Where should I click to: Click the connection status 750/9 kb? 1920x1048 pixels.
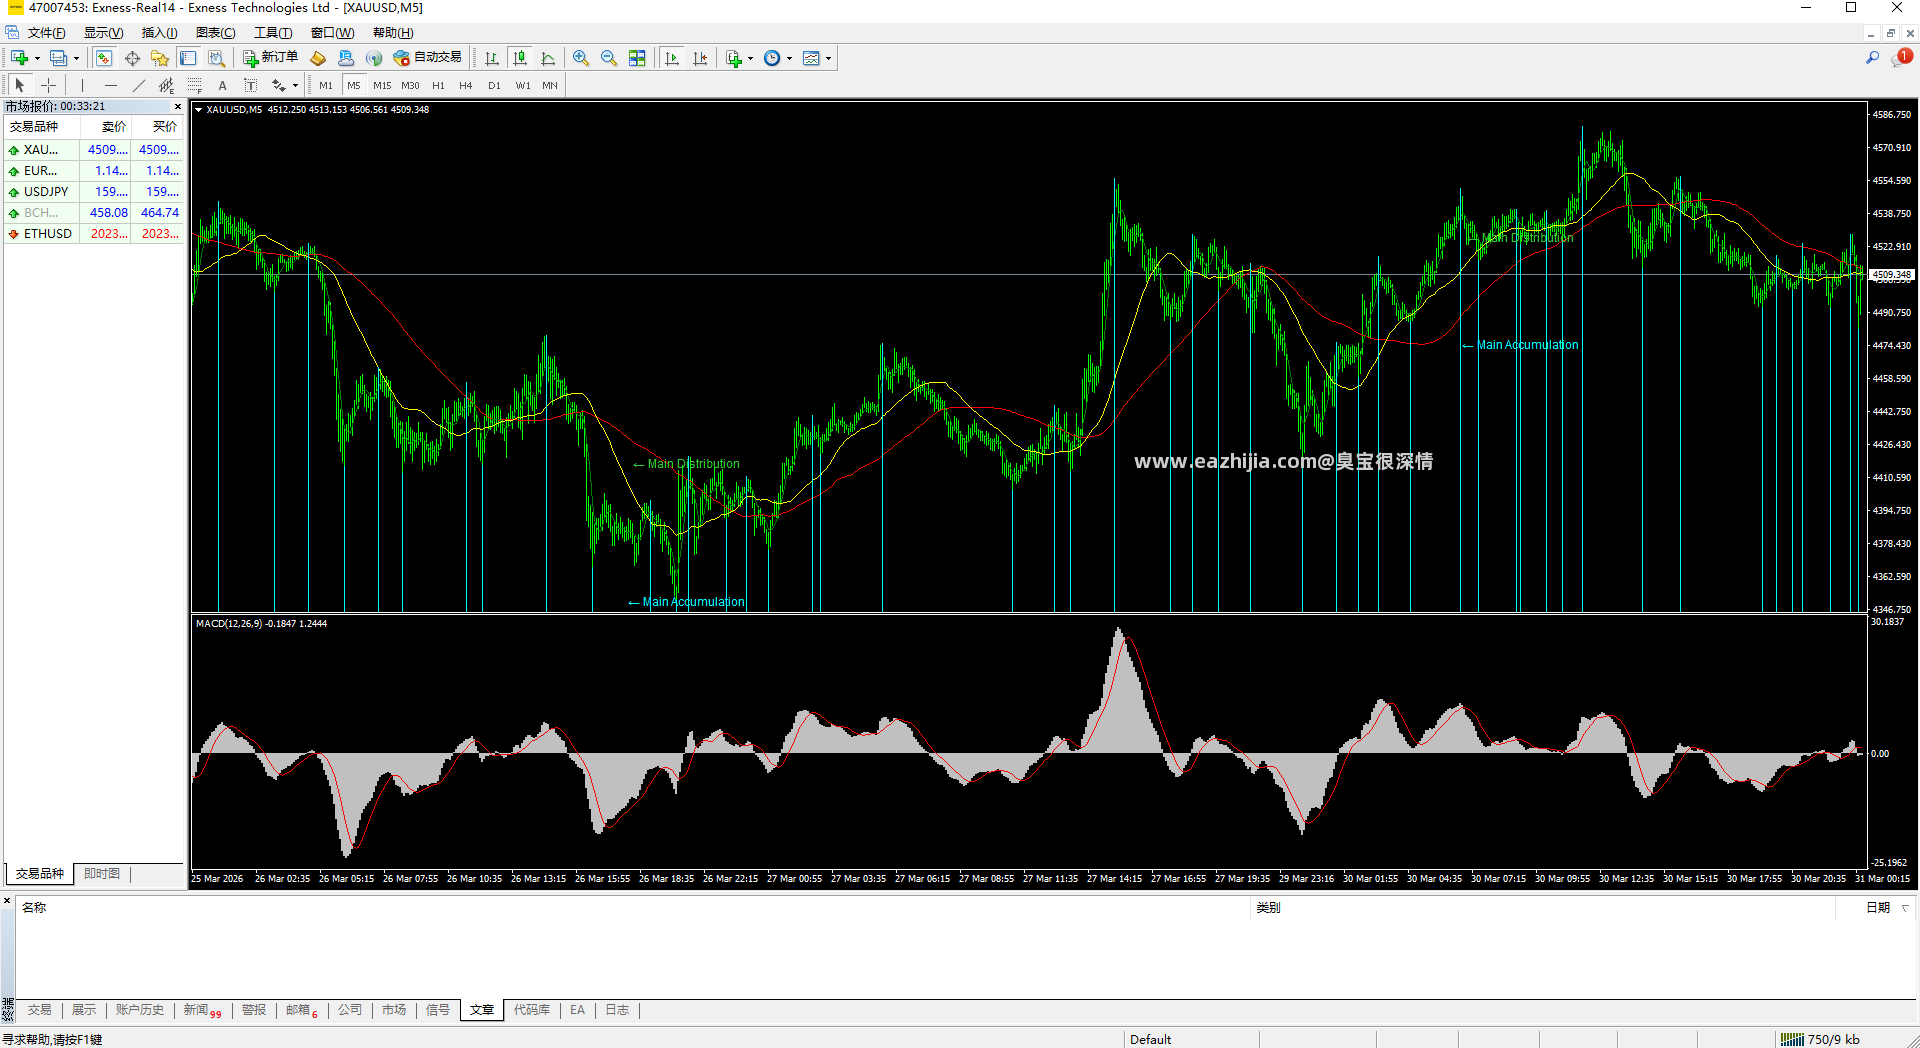tap(1820, 1039)
